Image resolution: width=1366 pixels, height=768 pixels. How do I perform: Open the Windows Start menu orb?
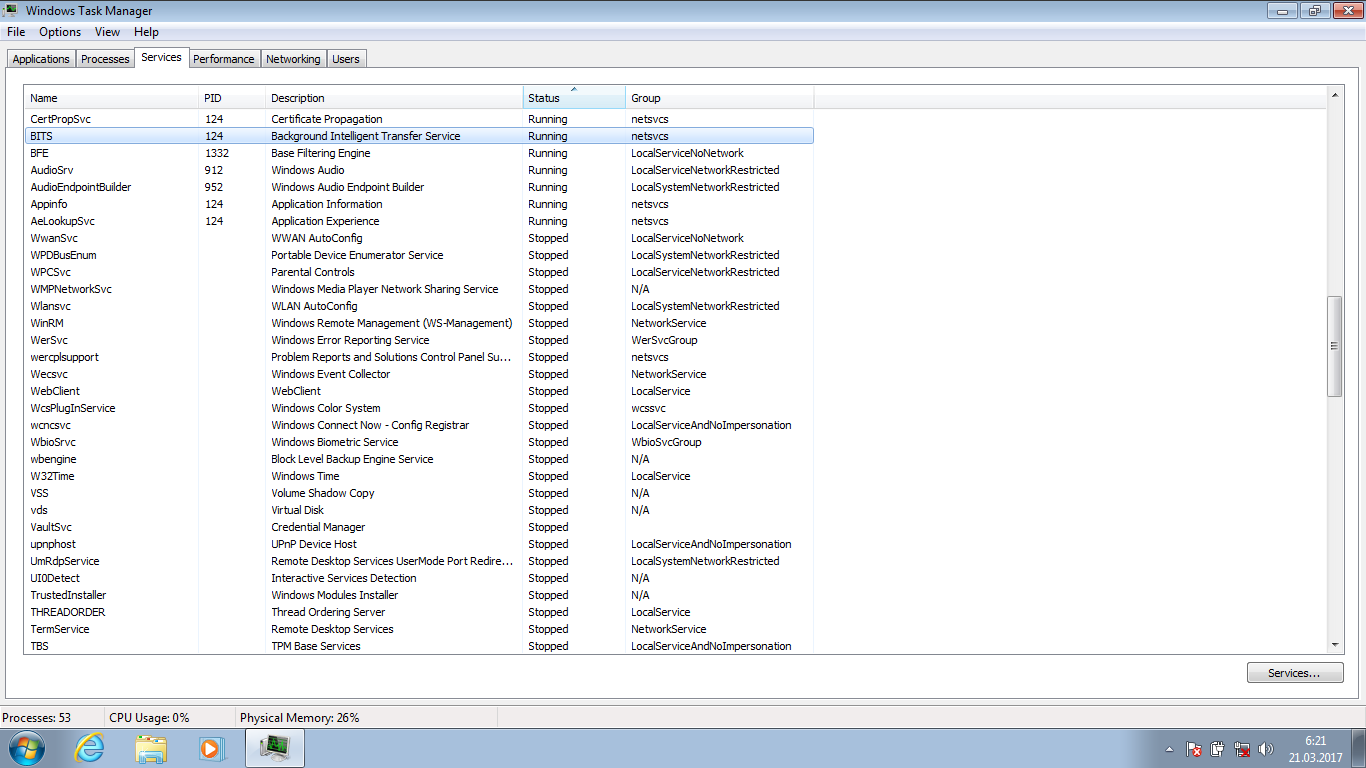click(x=27, y=748)
